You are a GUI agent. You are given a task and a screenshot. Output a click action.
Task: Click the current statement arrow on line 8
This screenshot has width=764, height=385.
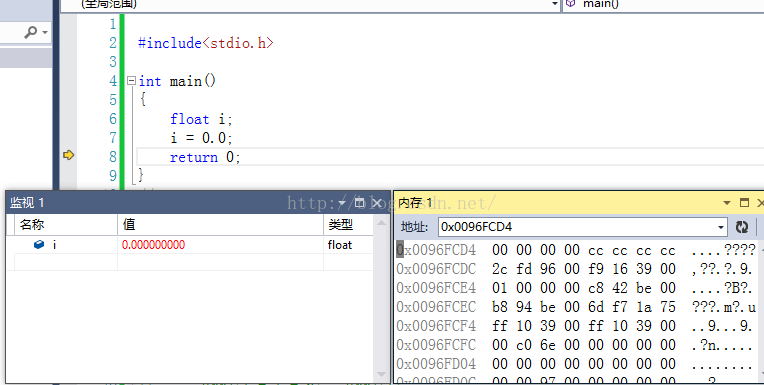click(x=68, y=155)
